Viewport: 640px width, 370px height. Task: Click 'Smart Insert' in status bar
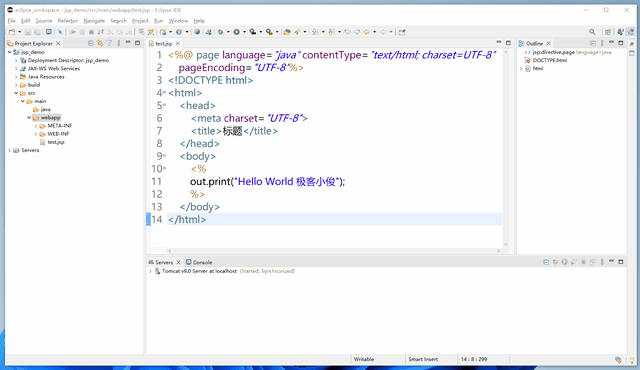pyautogui.click(x=423, y=359)
